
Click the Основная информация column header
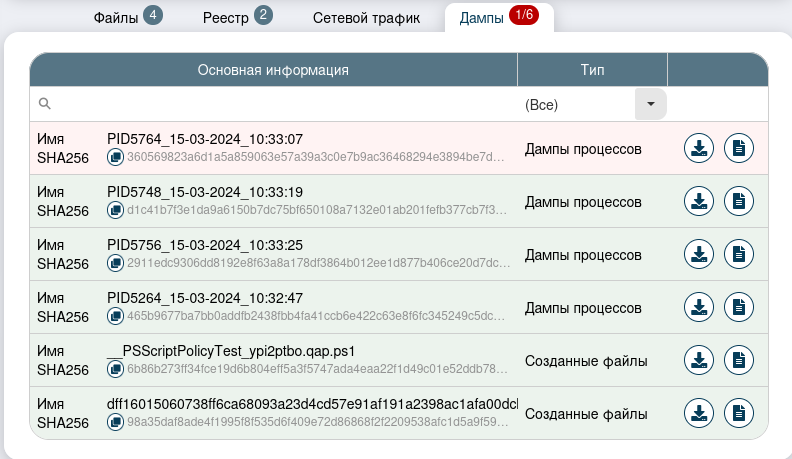[273, 70]
